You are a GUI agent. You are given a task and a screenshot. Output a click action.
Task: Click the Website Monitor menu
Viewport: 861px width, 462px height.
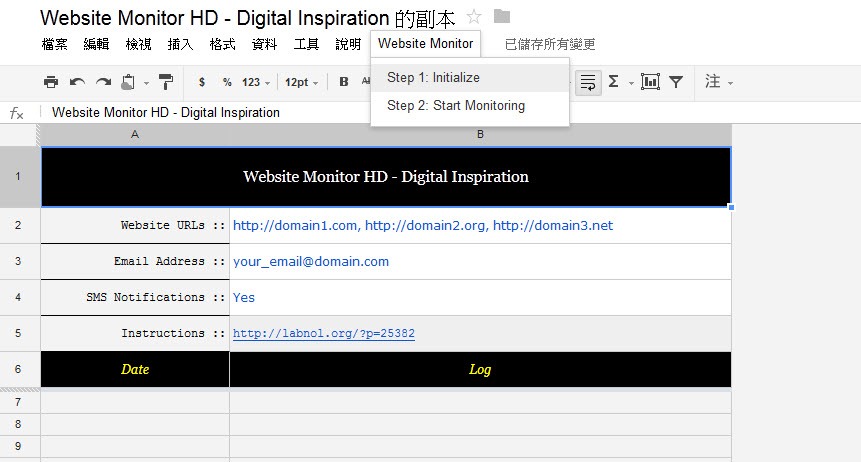[426, 43]
